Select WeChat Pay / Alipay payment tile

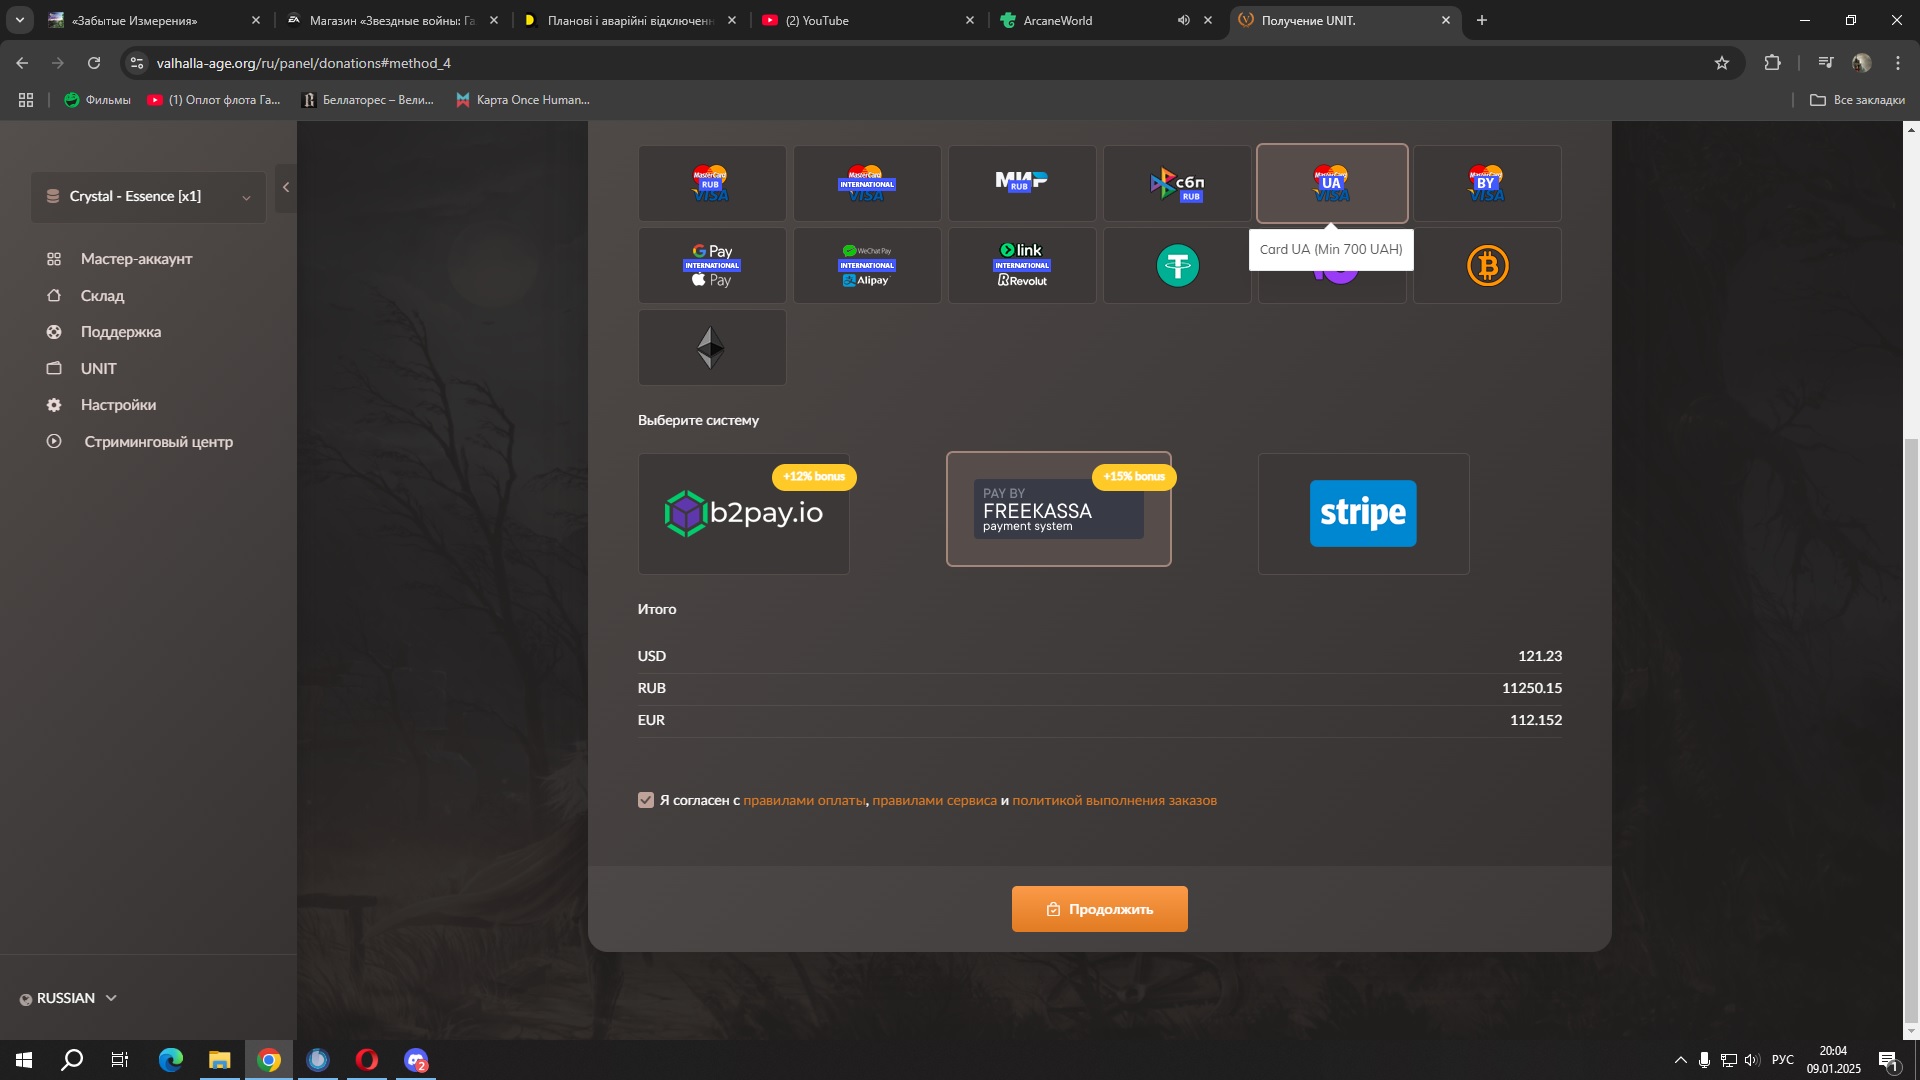[866, 266]
